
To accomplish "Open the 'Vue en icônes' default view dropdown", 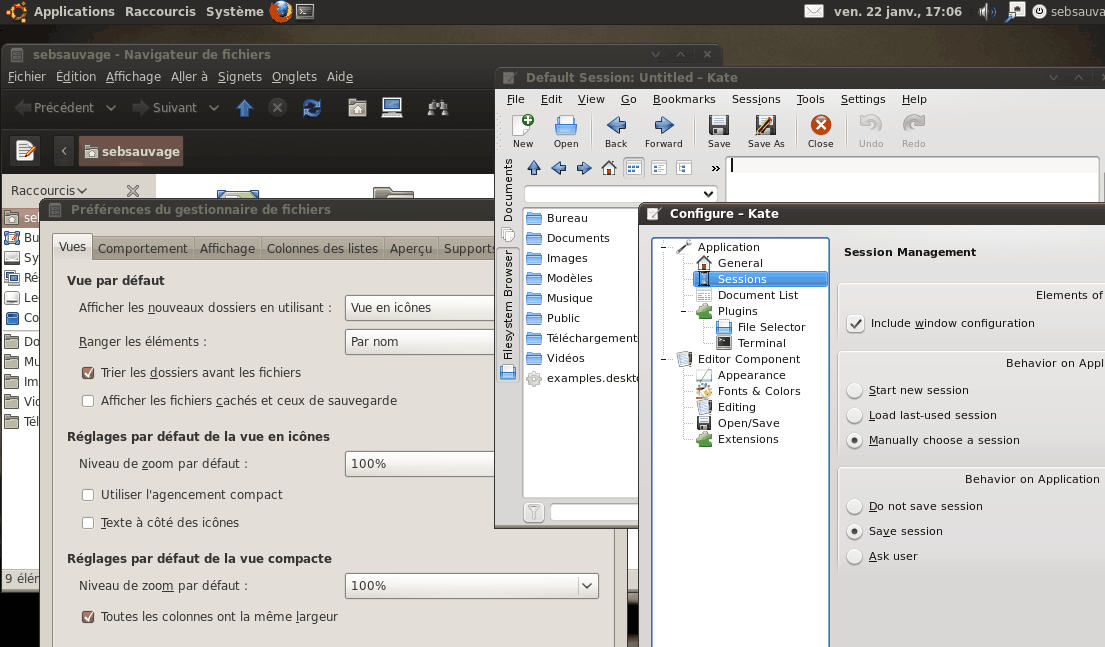I will point(420,308).
